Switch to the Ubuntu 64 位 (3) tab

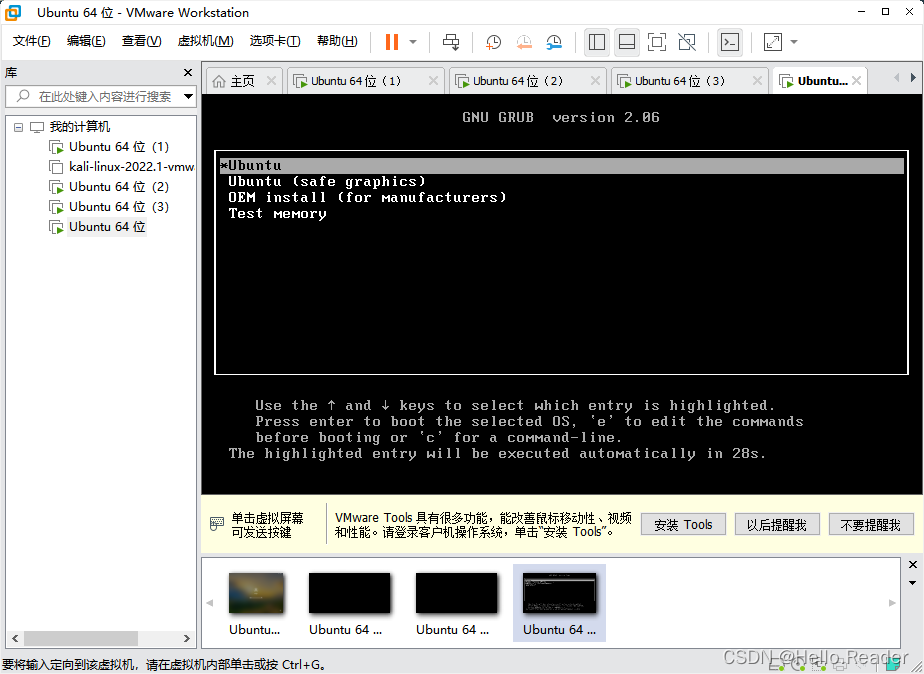(679, 81)
